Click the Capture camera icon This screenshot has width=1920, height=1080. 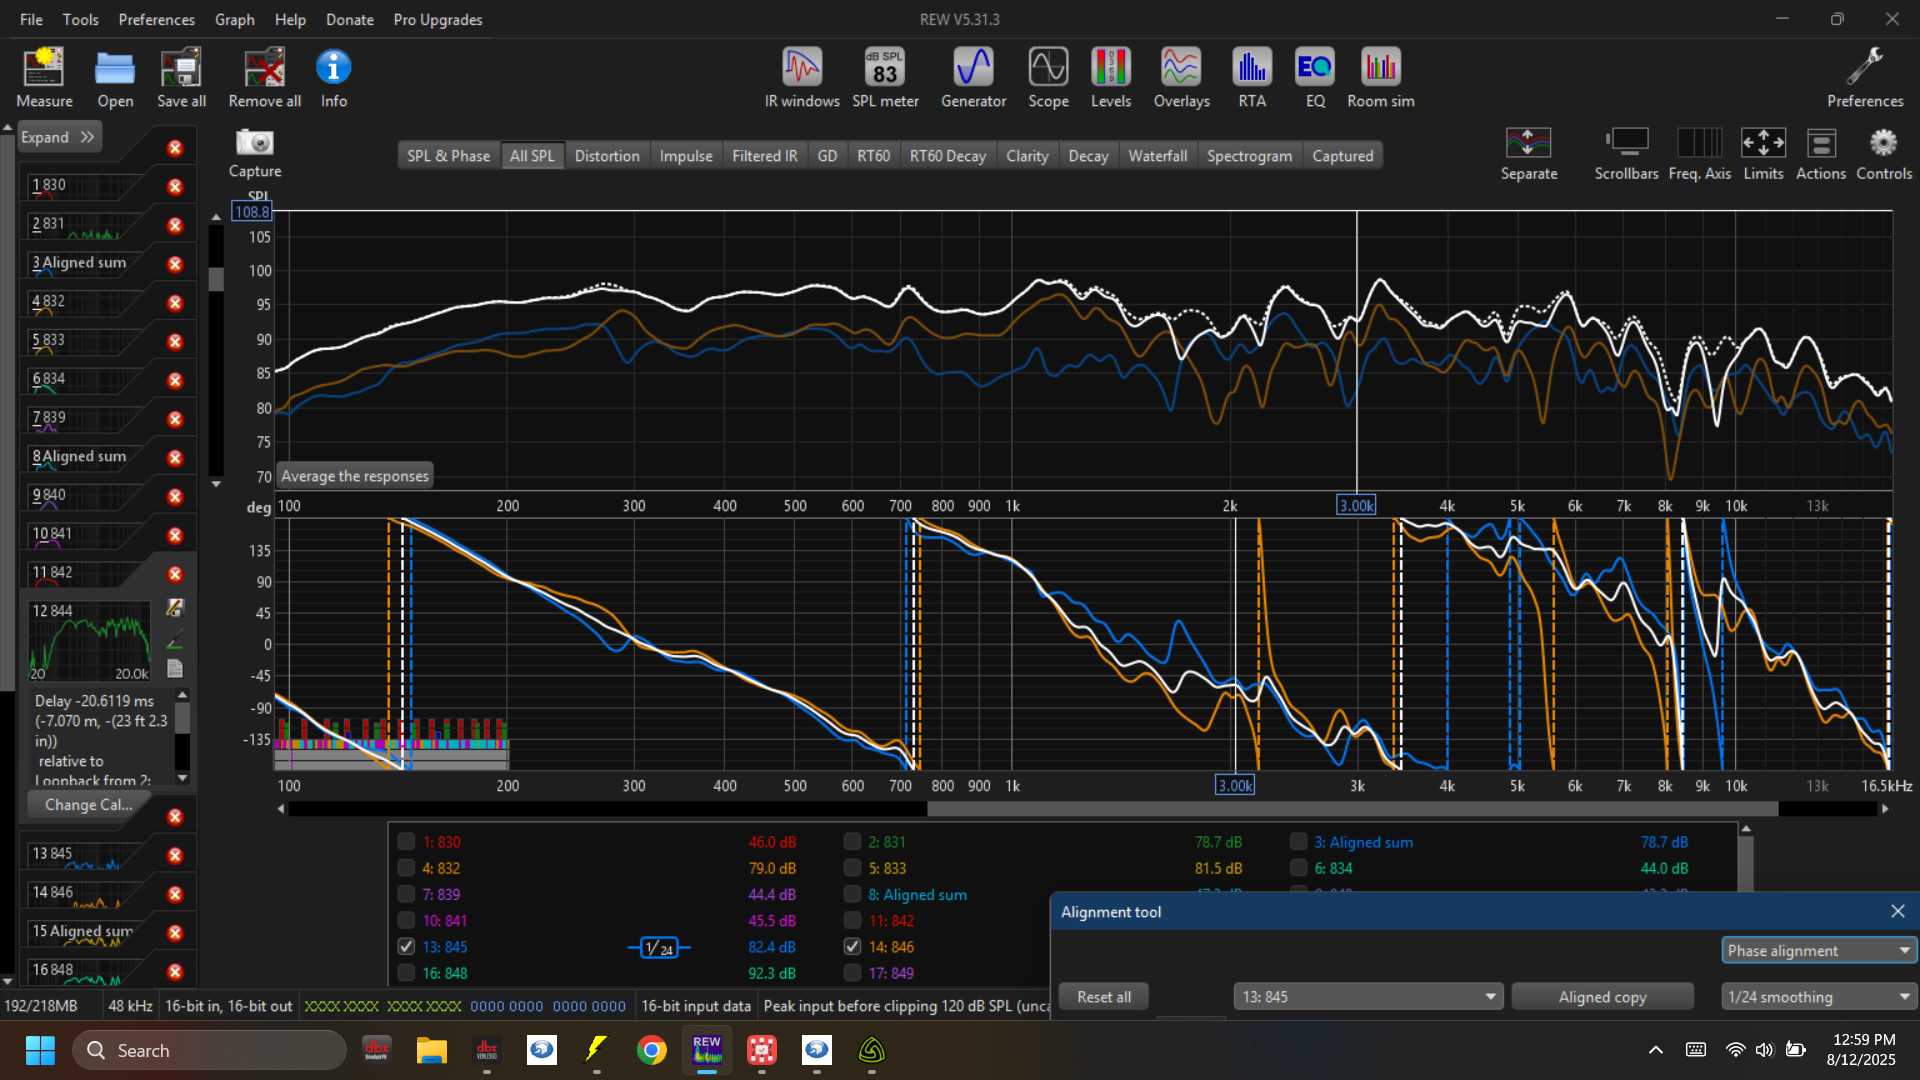point(254,144)
